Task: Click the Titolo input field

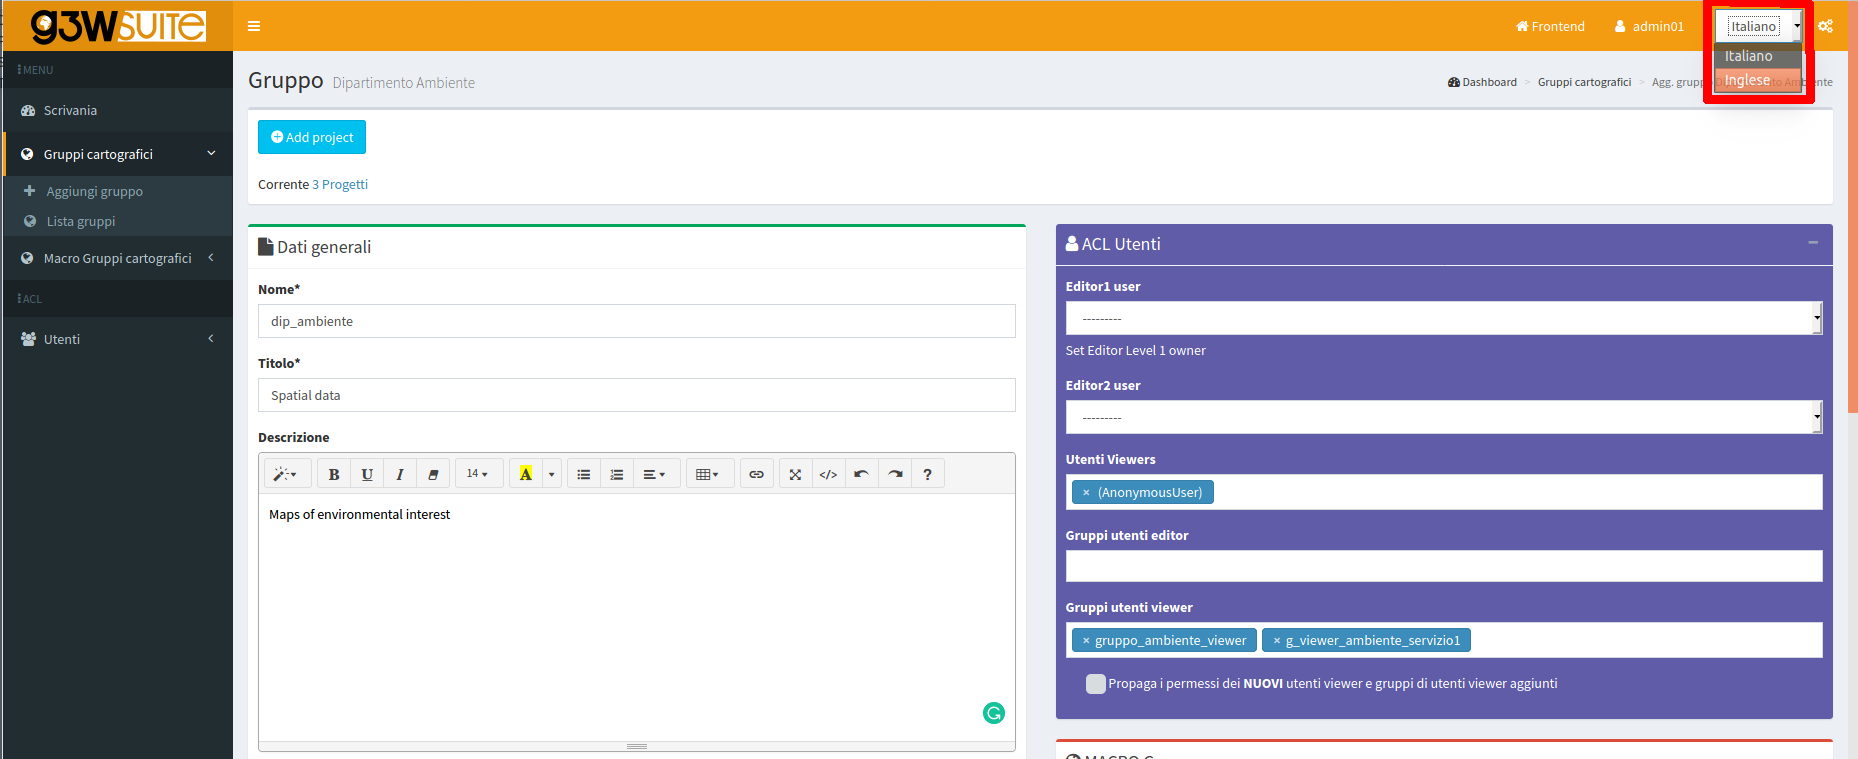Action: pos(637,395)
